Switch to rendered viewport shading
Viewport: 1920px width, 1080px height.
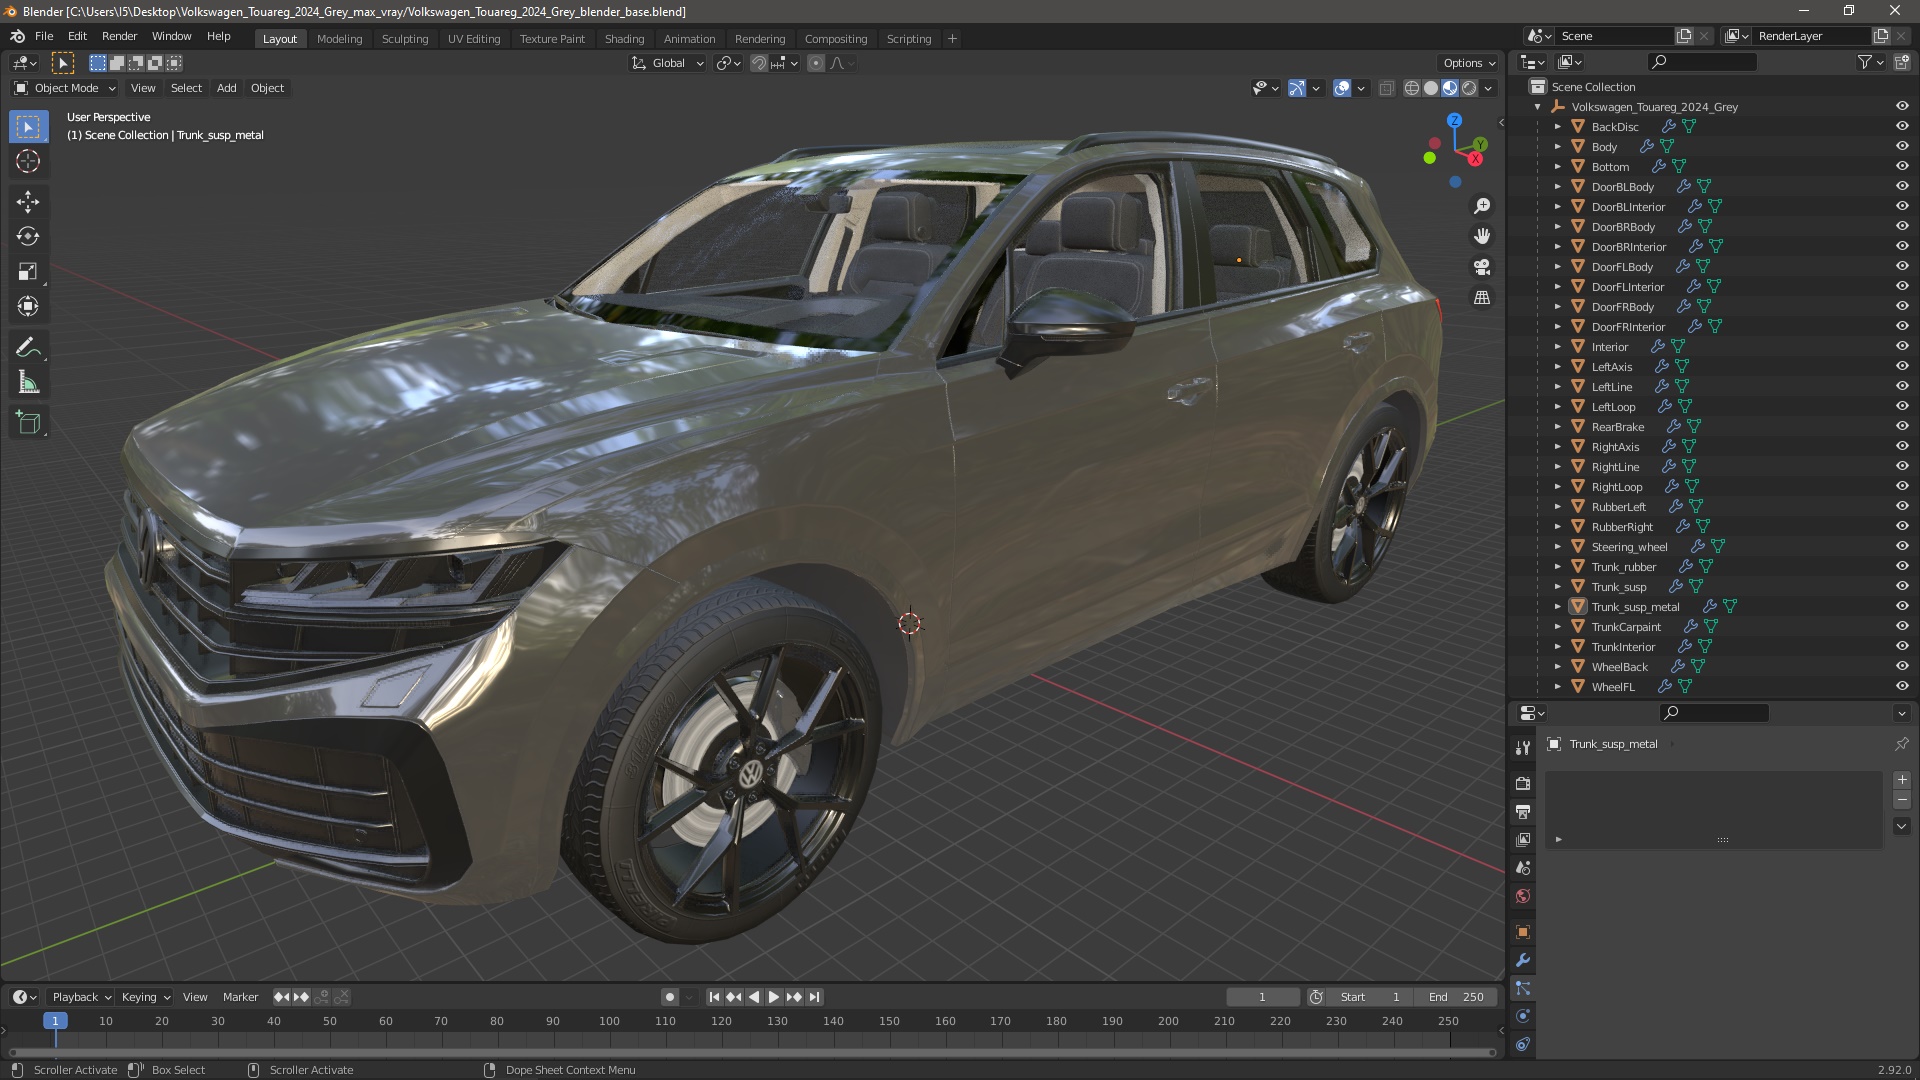tap(1469, 88)
